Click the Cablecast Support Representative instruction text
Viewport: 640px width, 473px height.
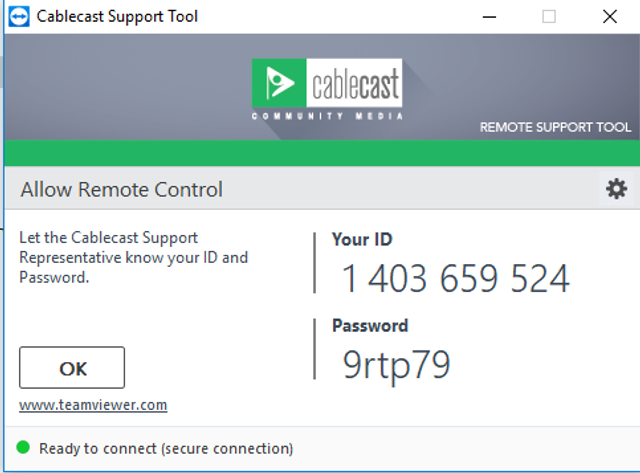coord(133,258)
